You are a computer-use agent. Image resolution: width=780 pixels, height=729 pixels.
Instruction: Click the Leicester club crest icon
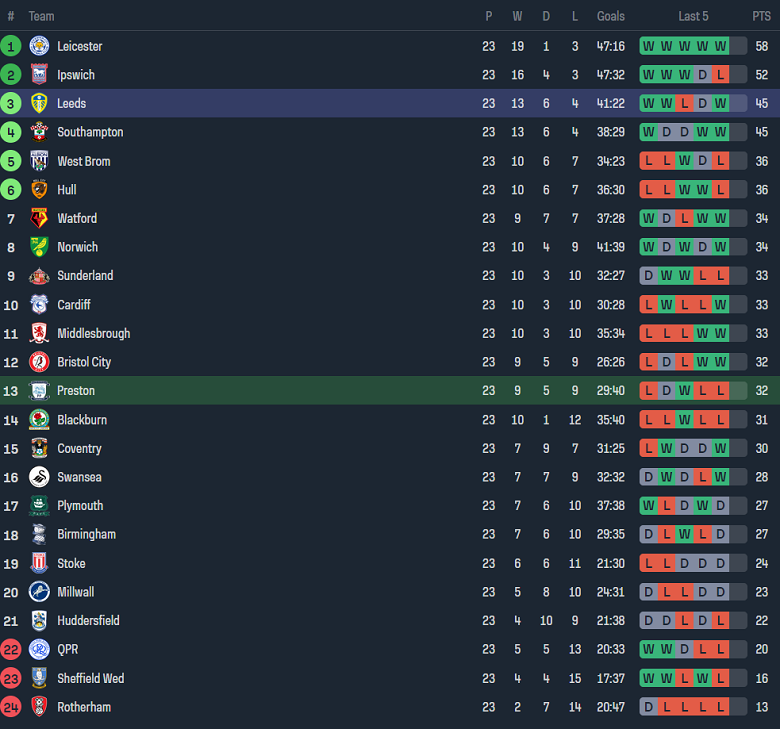coord(39,46)
